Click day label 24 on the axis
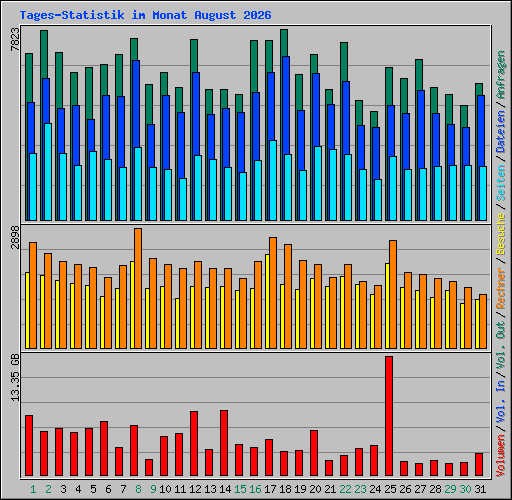Screen dimensions: 512x500 point(375,489)
